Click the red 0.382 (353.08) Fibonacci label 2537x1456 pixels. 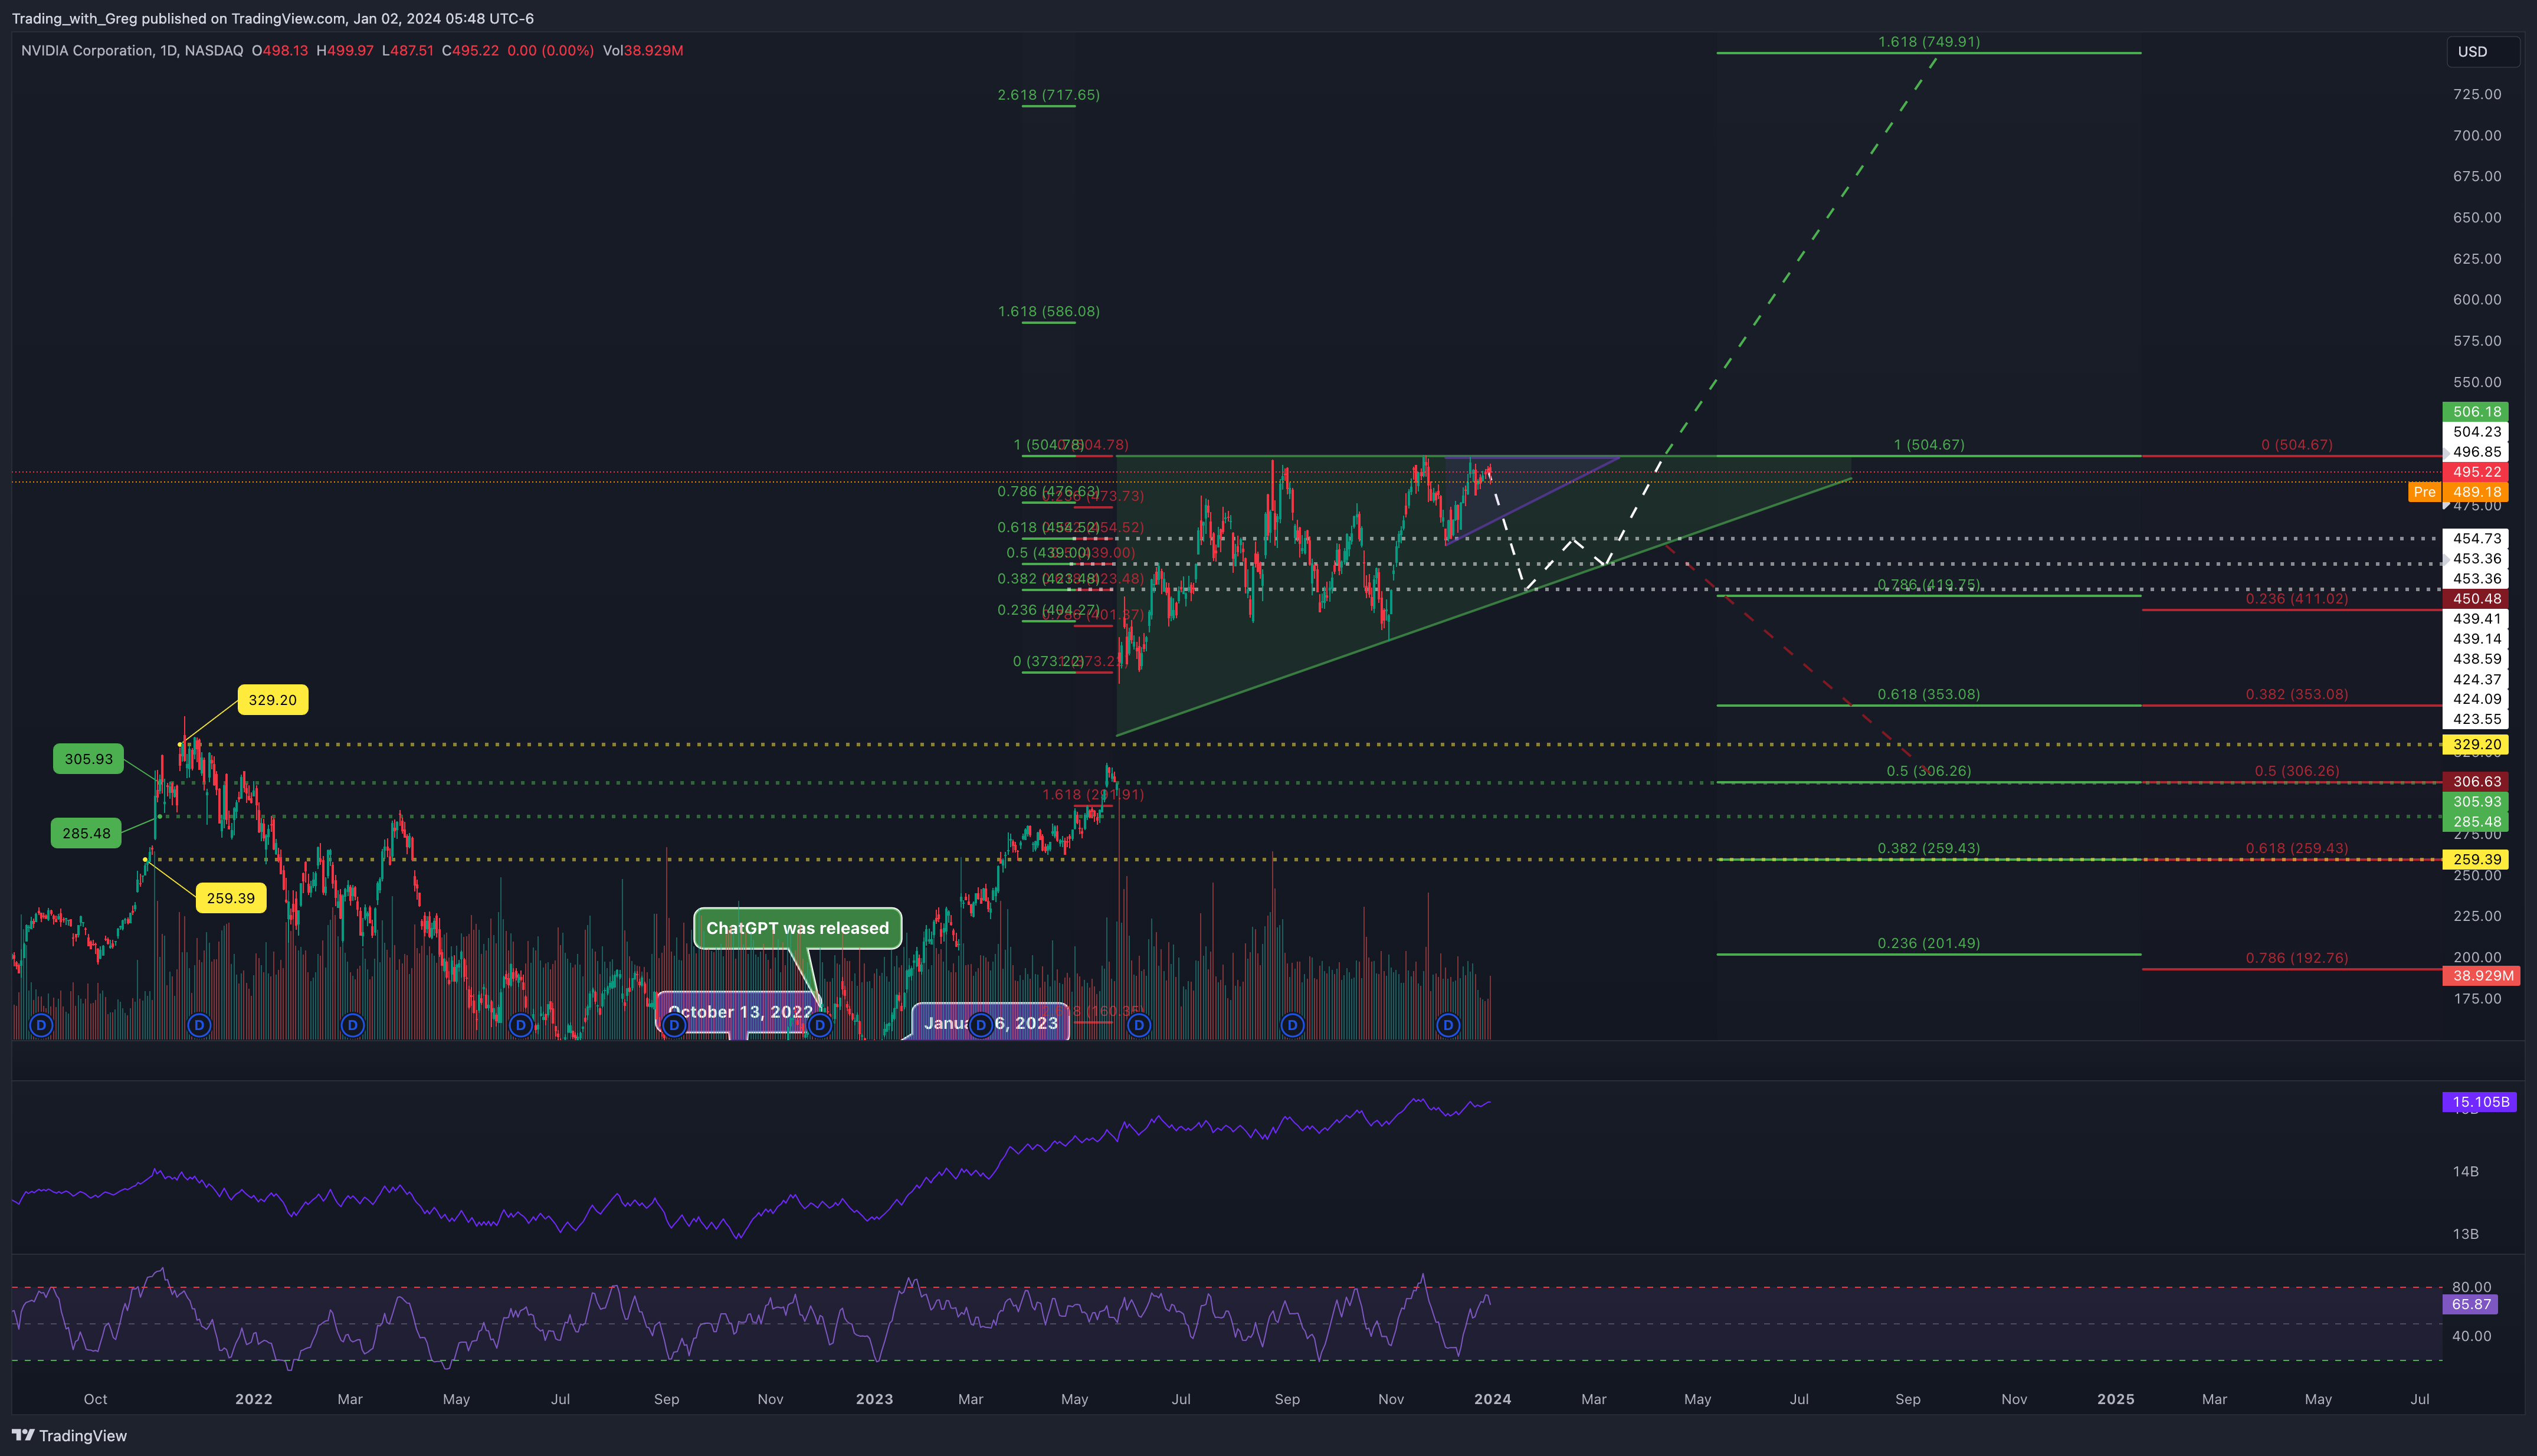(2297, 694)
